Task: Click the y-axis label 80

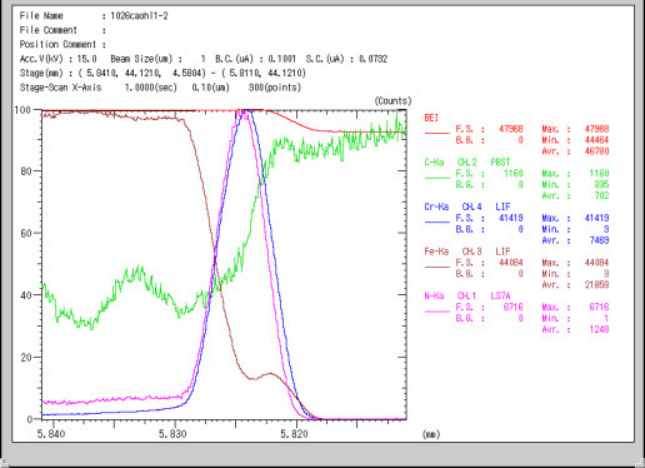Action: click(26, 171)
